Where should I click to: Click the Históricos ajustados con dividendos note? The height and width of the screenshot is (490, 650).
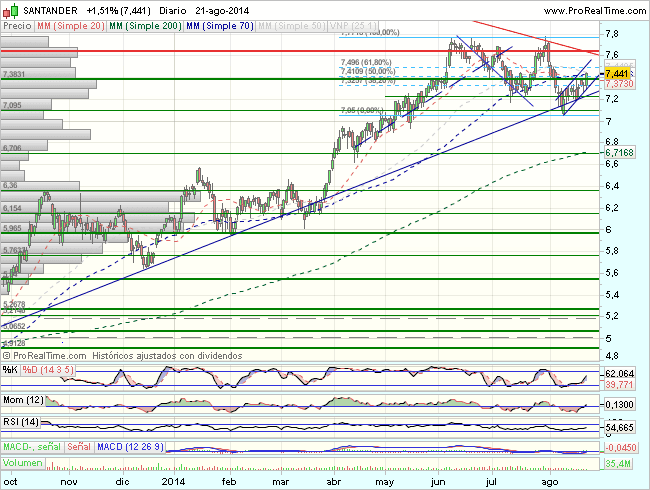tap(167, 356)
